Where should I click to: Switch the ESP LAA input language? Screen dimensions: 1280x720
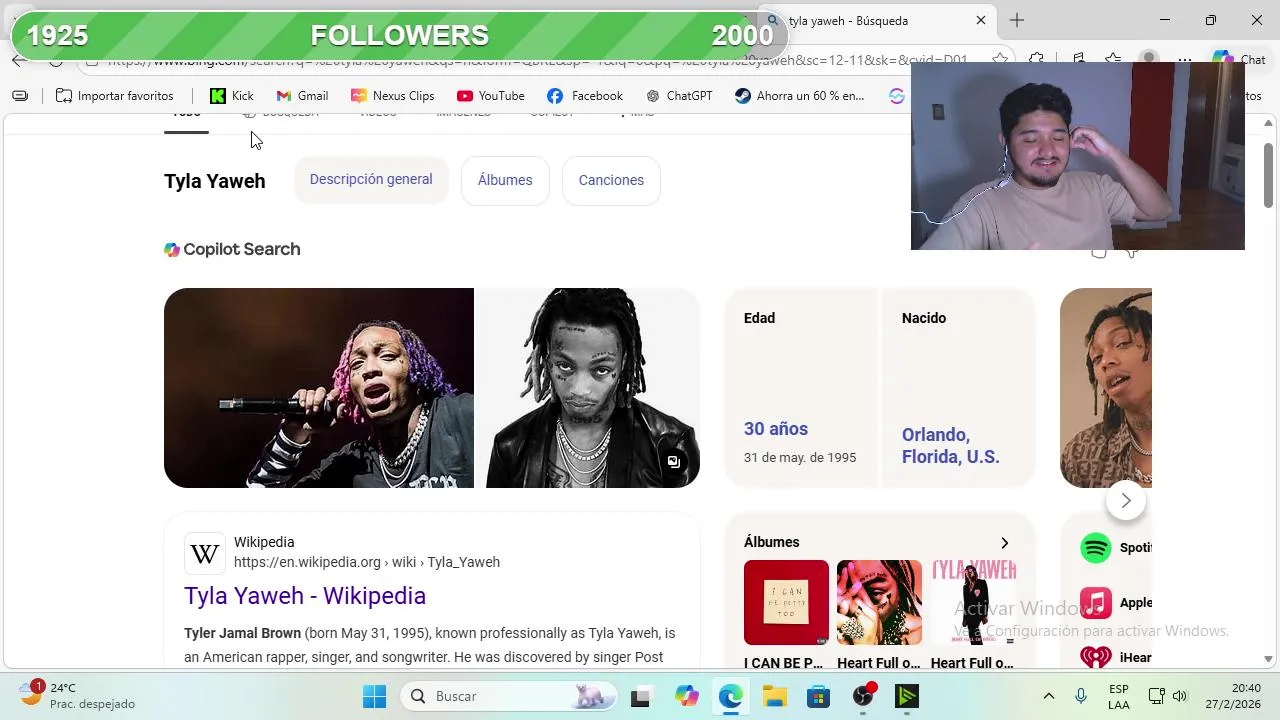coord(1119,696)
